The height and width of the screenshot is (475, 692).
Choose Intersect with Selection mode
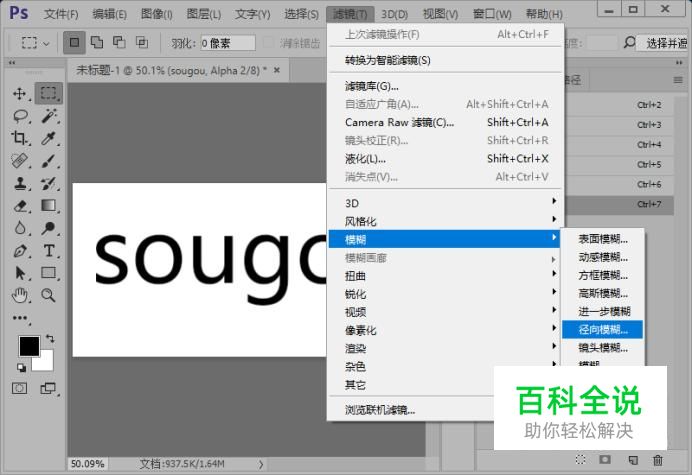142,42
